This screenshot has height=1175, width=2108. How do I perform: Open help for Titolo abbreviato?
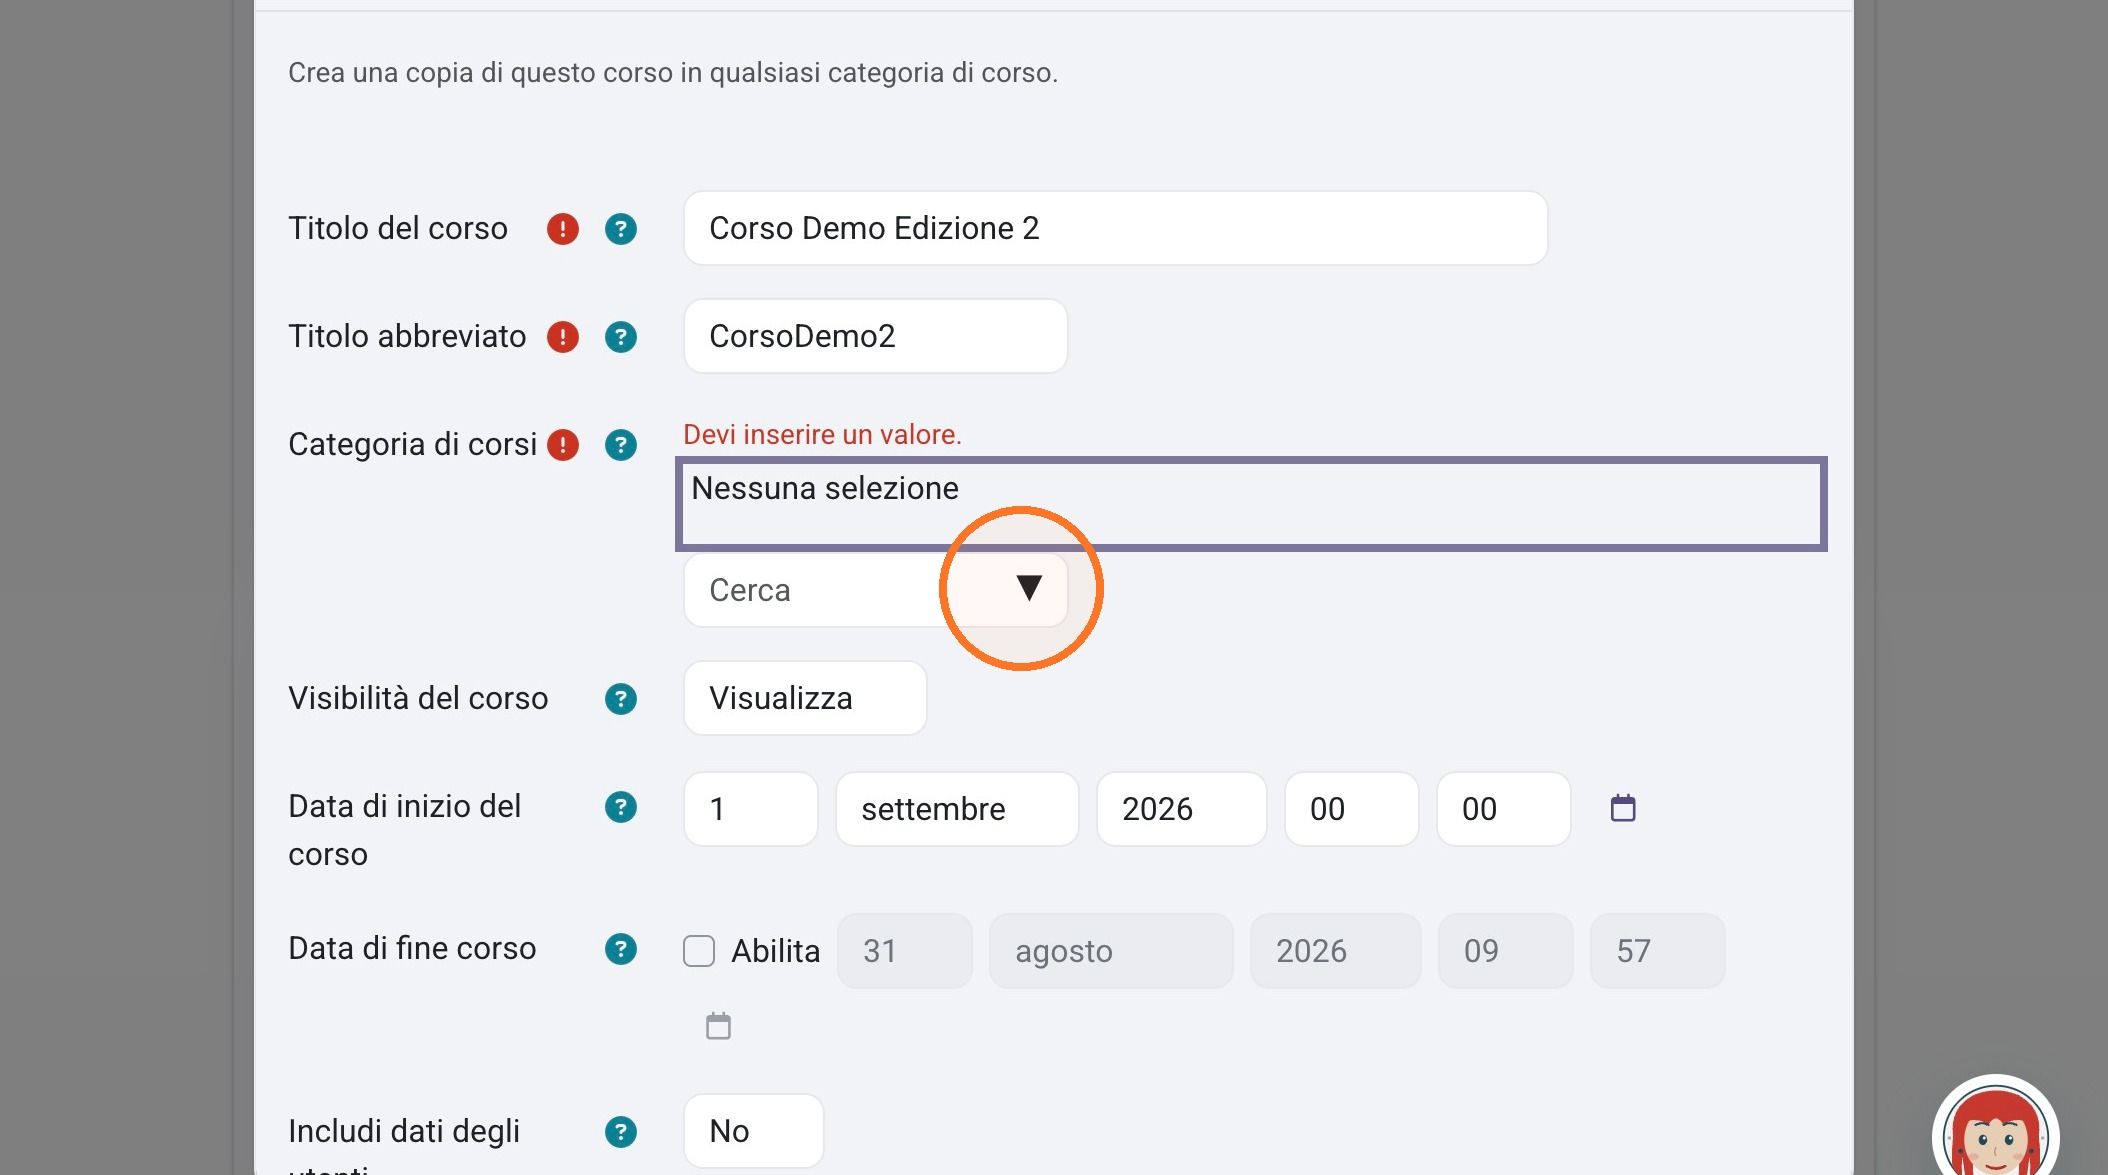tap(621, 337)
